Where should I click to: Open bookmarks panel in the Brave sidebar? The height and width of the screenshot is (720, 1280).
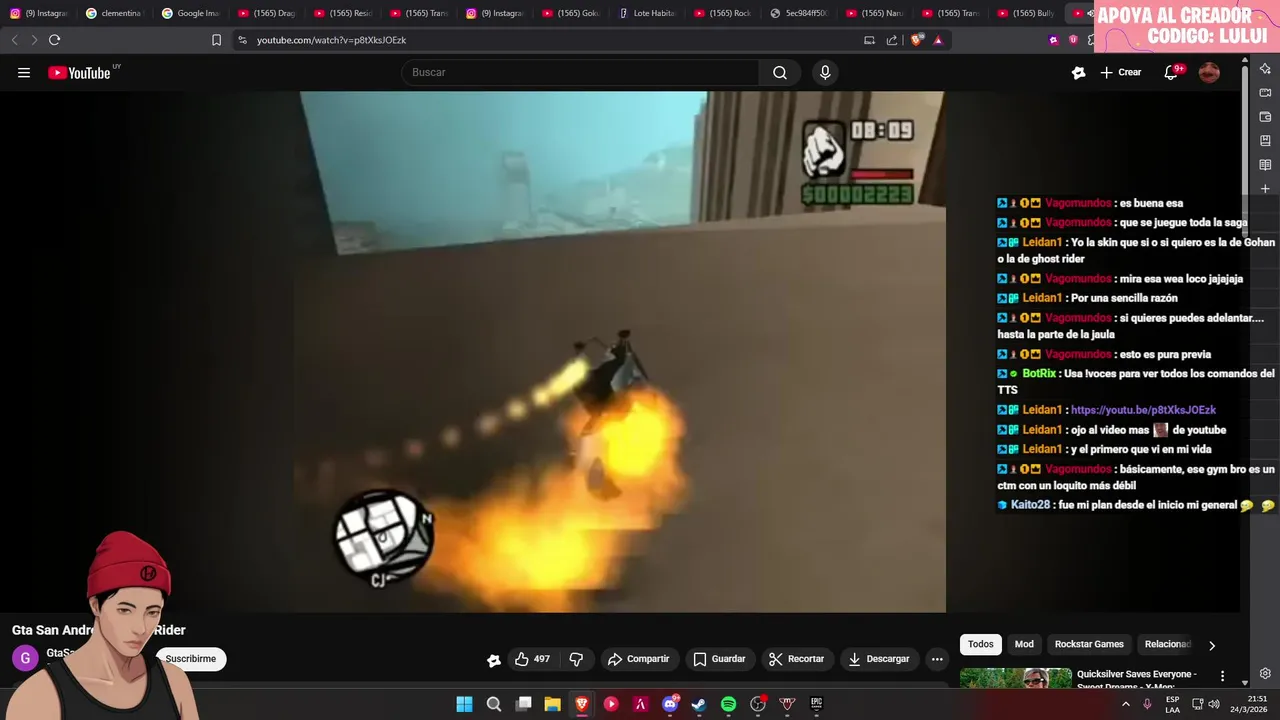point(1265,141)
